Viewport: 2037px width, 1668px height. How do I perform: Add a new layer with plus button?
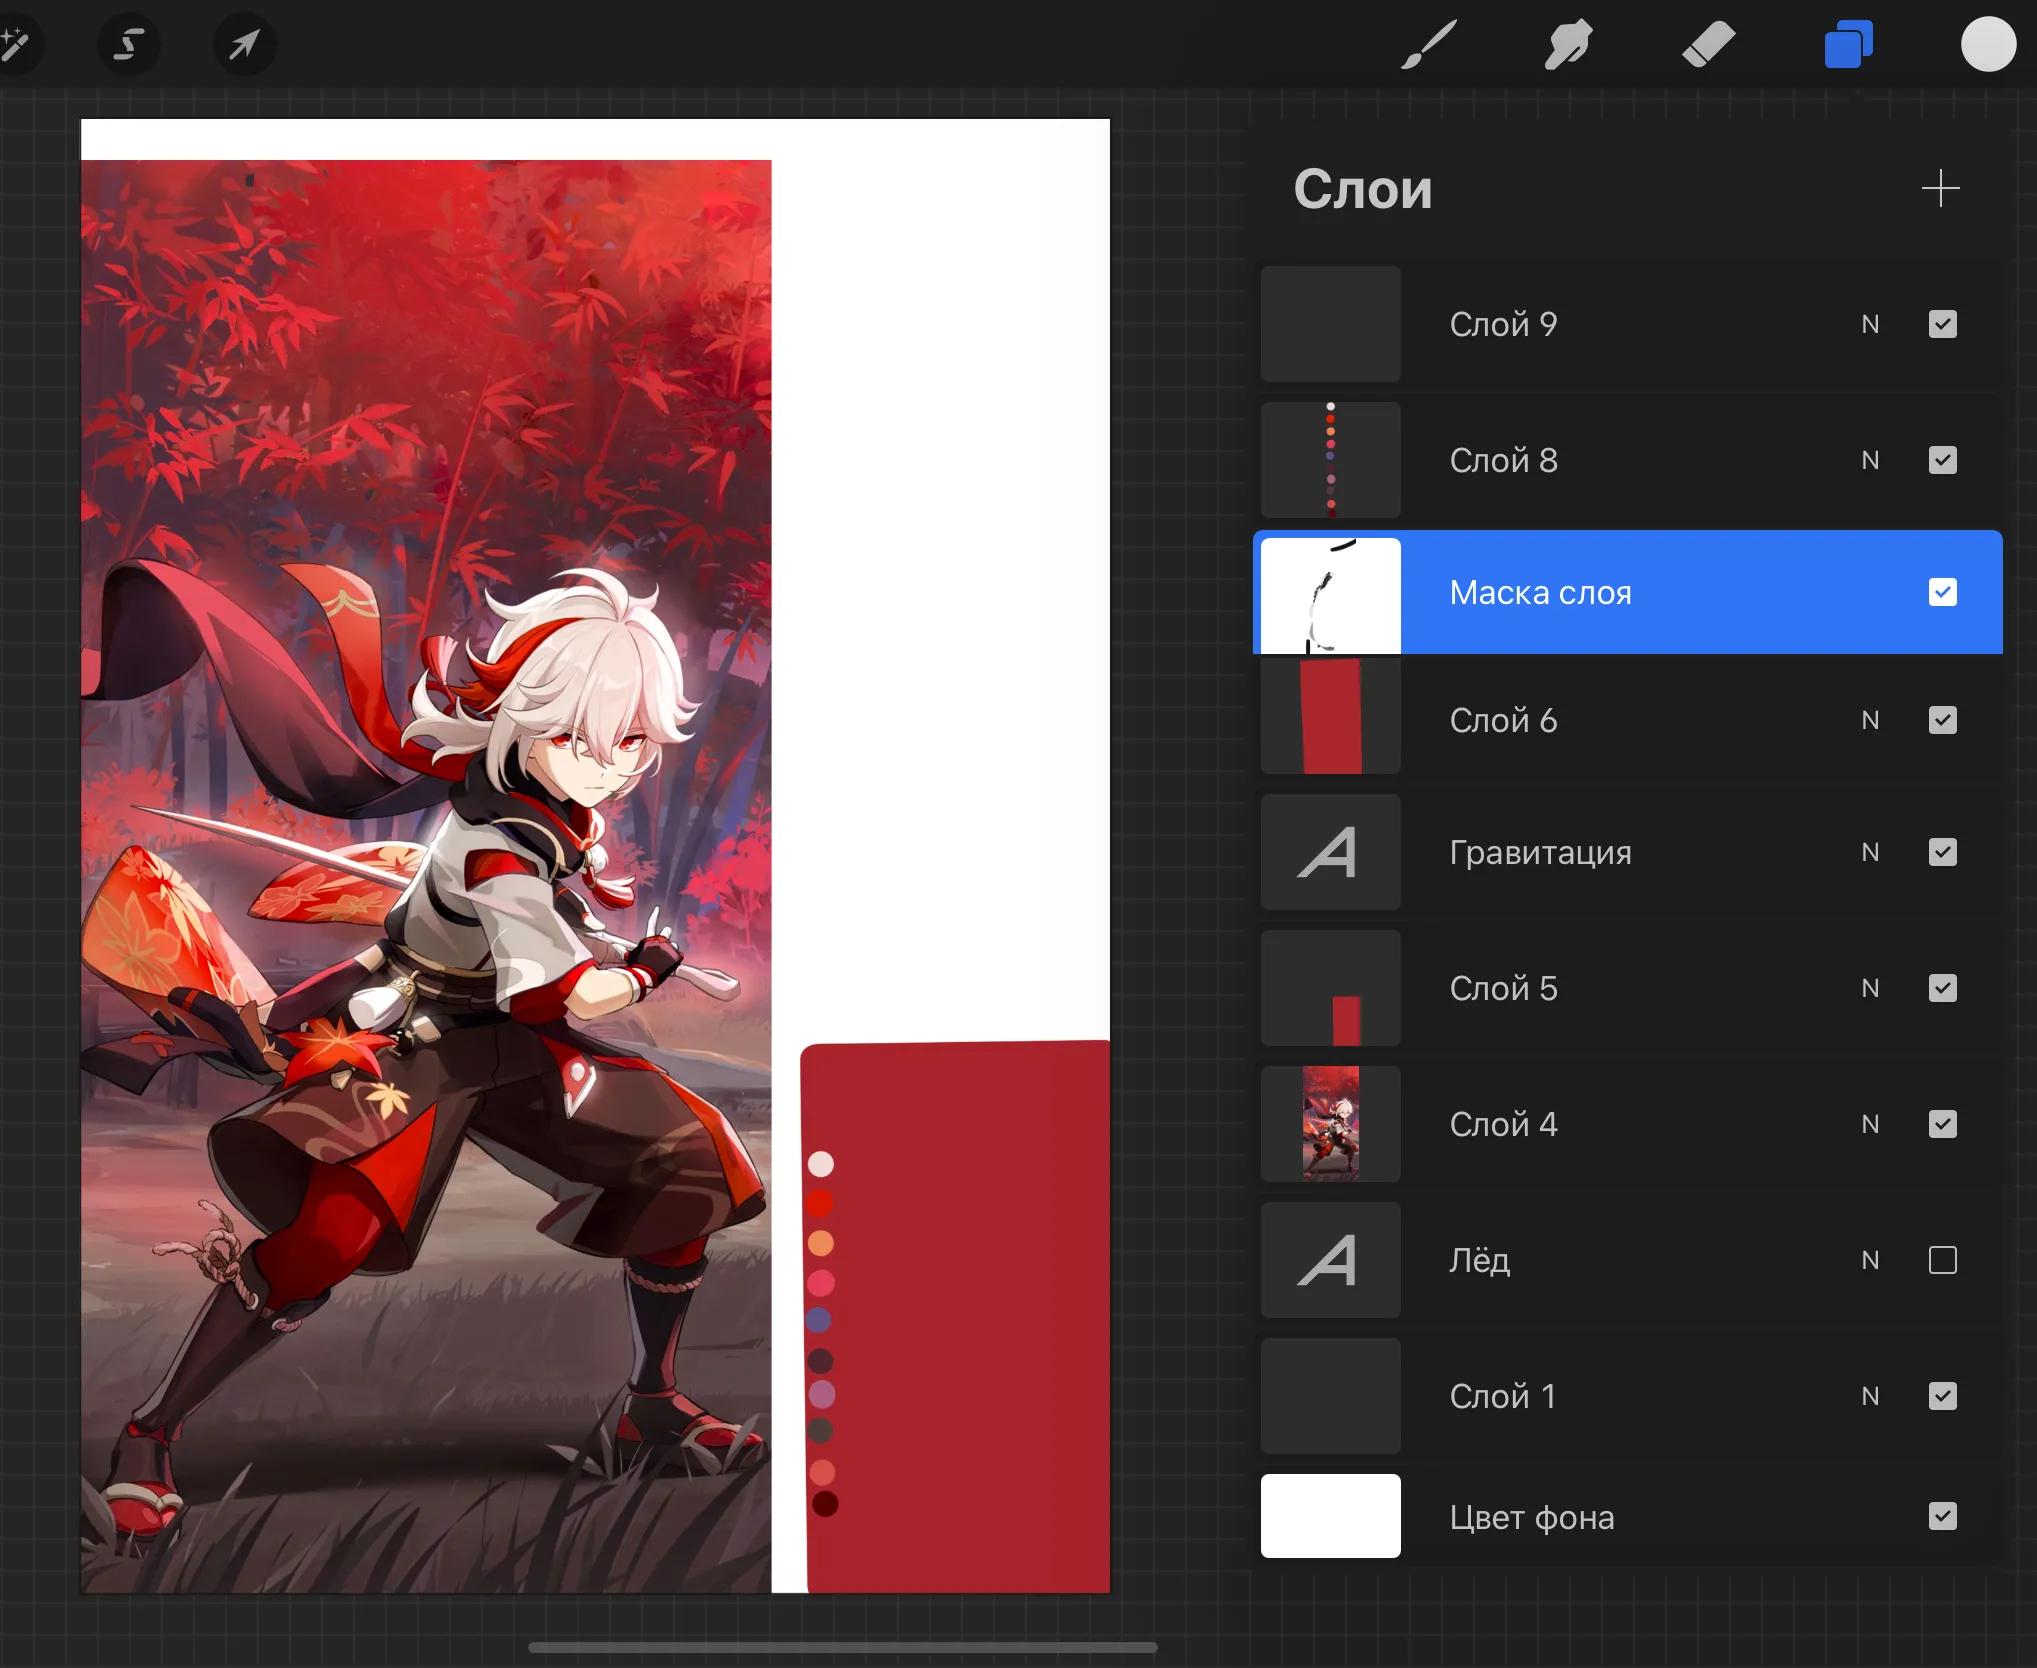coord(1940,188)
